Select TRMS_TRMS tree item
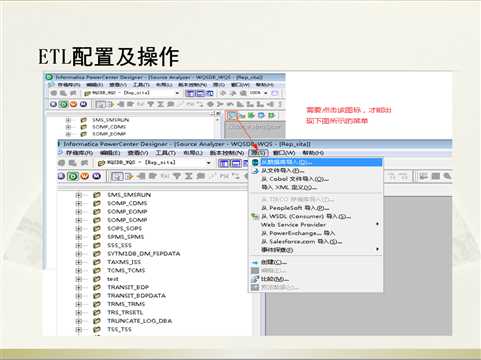 pos(126,304)
